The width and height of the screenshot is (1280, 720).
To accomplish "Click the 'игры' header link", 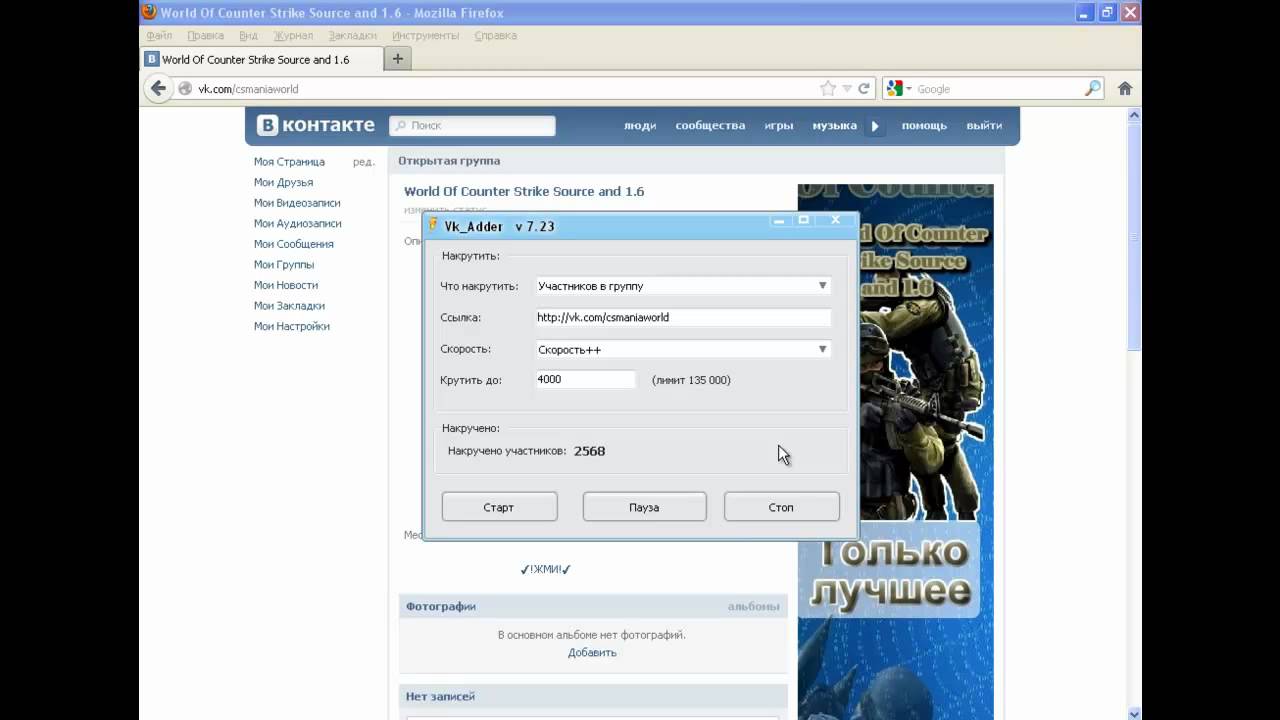I will (779, 126).
